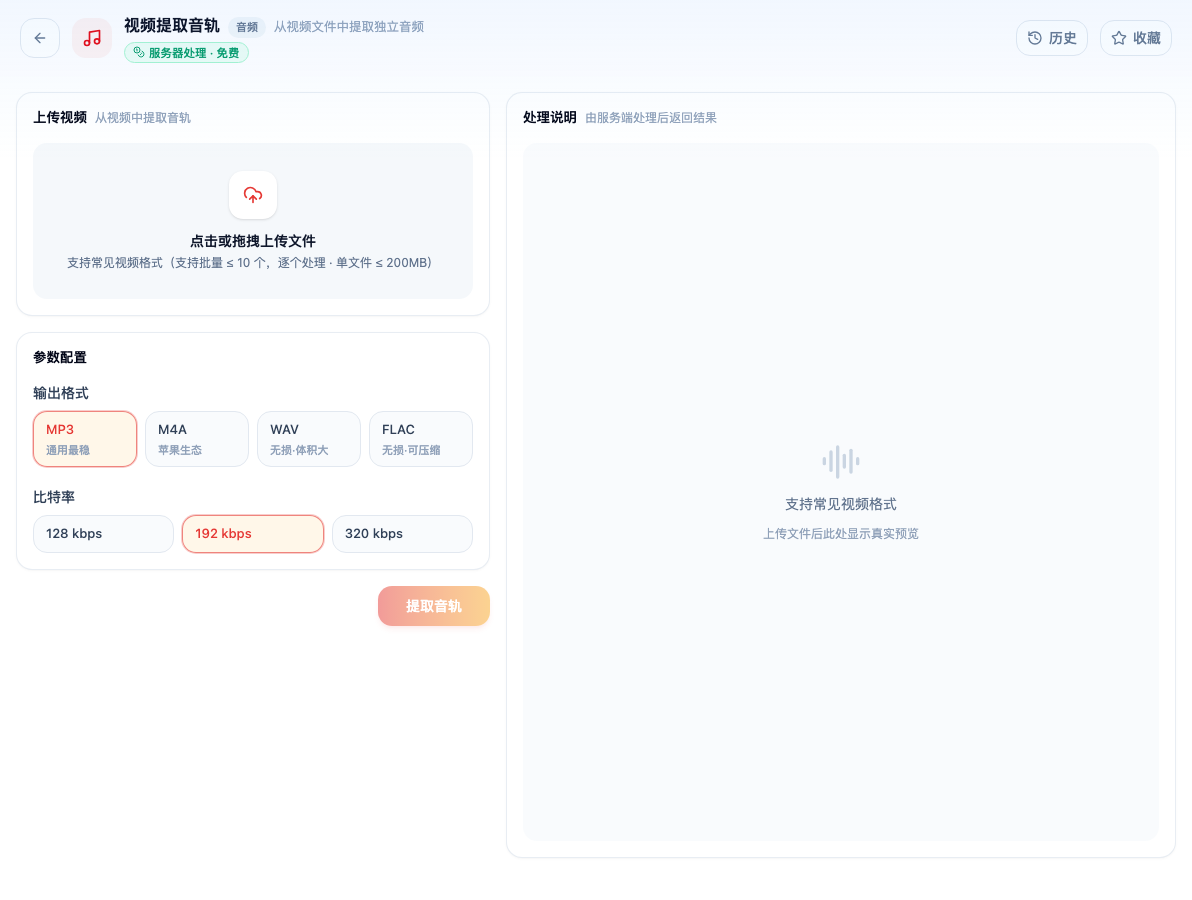Click the audio waveform placeholder icon
This screenshot has height=900, width=1192.
(x=841, y=461)
